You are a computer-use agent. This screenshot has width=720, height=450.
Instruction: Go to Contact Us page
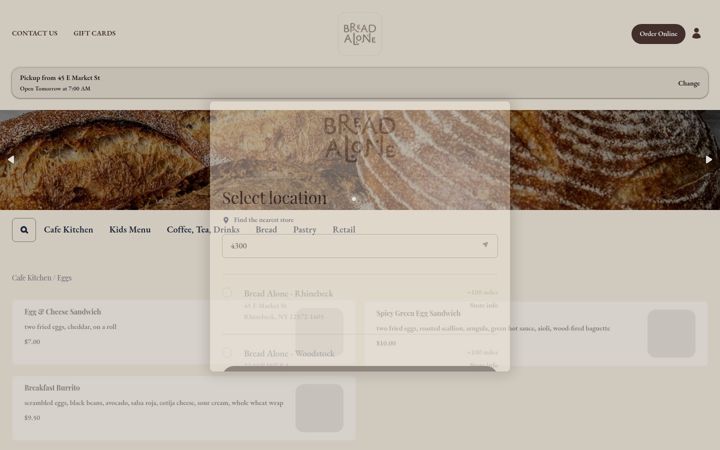tap(35, 33)
